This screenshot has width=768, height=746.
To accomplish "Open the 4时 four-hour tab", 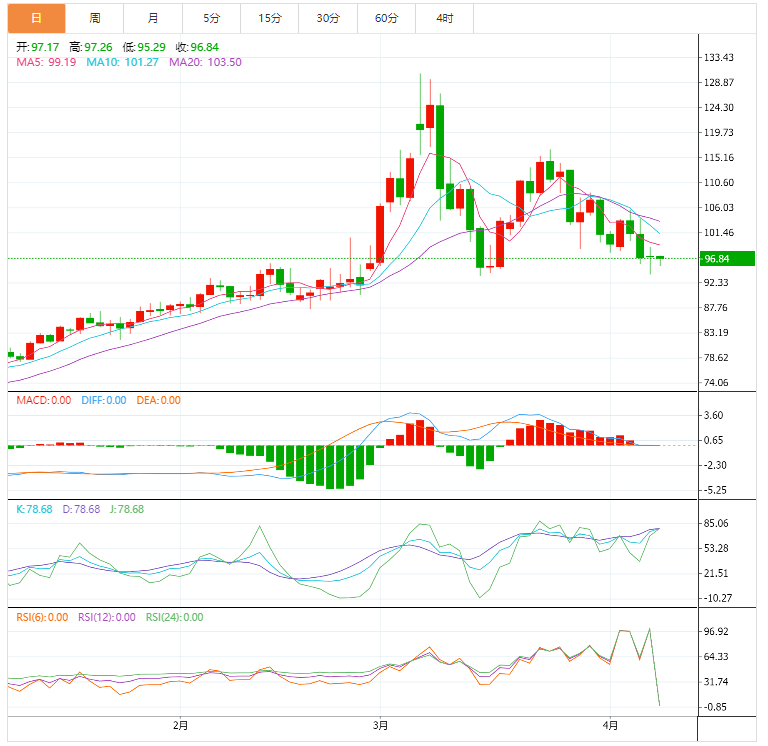I will [x=445, y=19].
